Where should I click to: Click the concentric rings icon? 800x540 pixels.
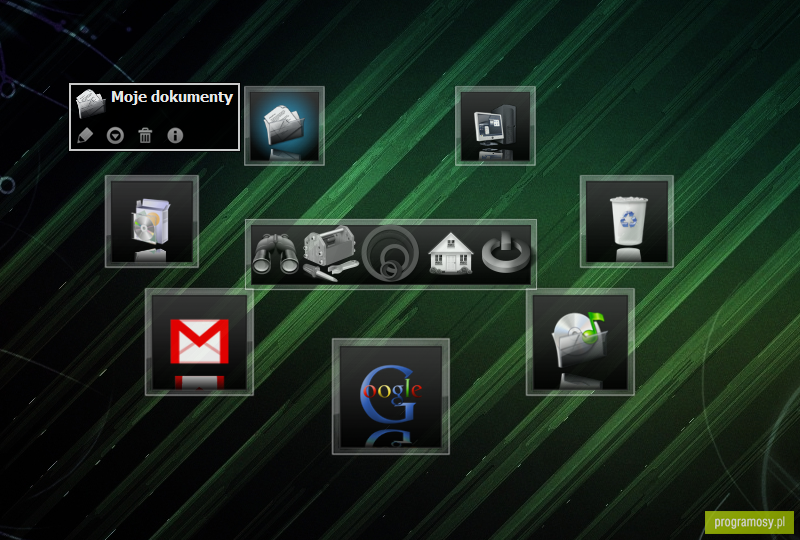coord(390,254)
